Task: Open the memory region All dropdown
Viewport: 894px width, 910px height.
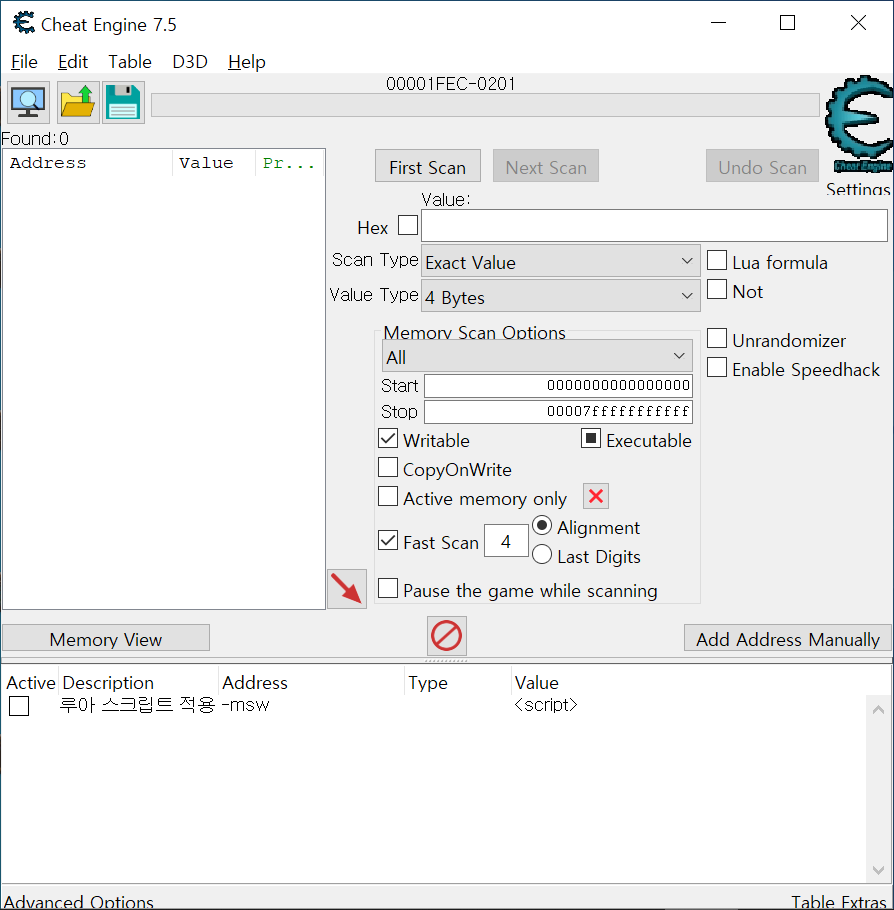Action: (x=536, y=357)
